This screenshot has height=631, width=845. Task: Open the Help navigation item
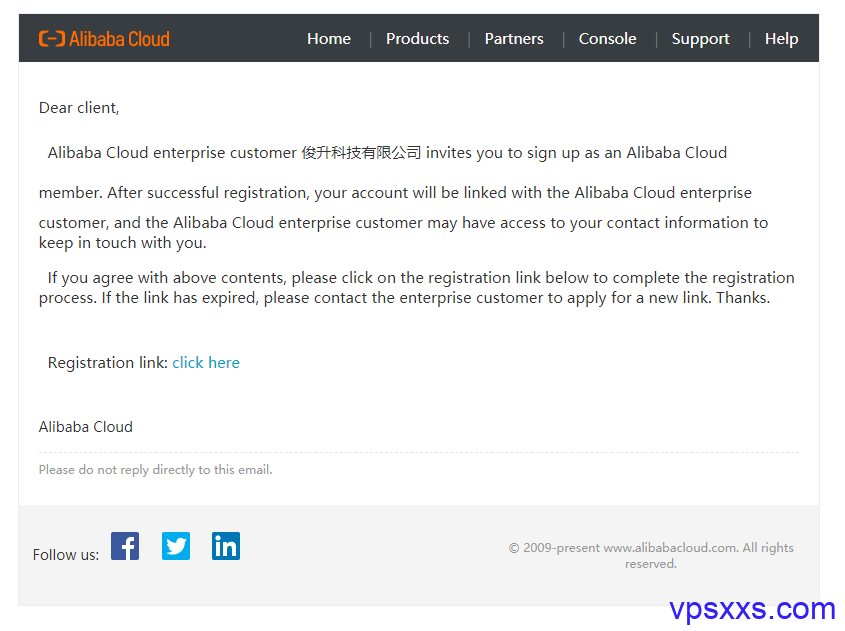781,39
